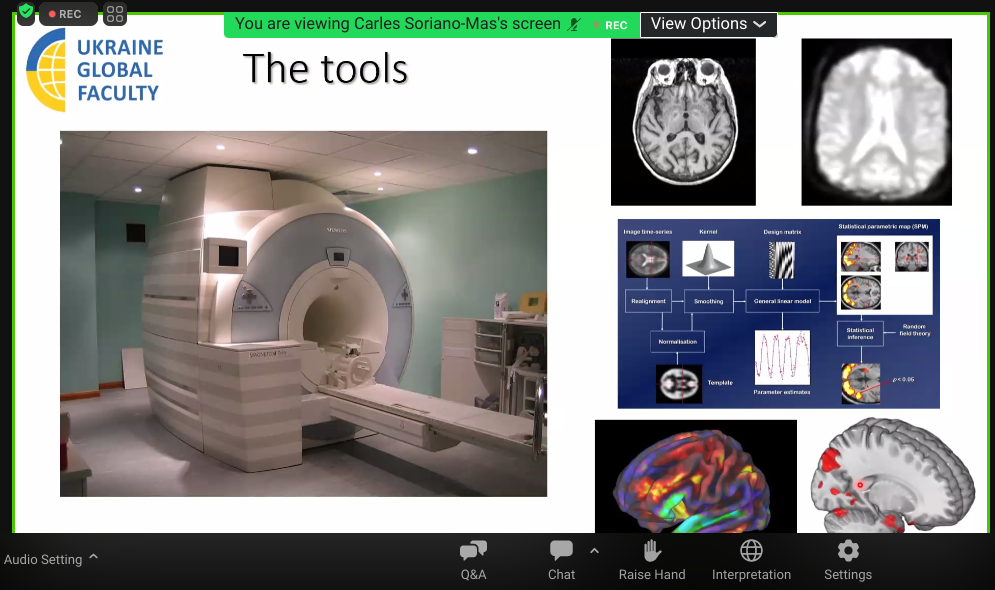The width and height of the screenshot is (995, 590).
Task: Click the MRI scanner photo on the slide
Action: 303,313
